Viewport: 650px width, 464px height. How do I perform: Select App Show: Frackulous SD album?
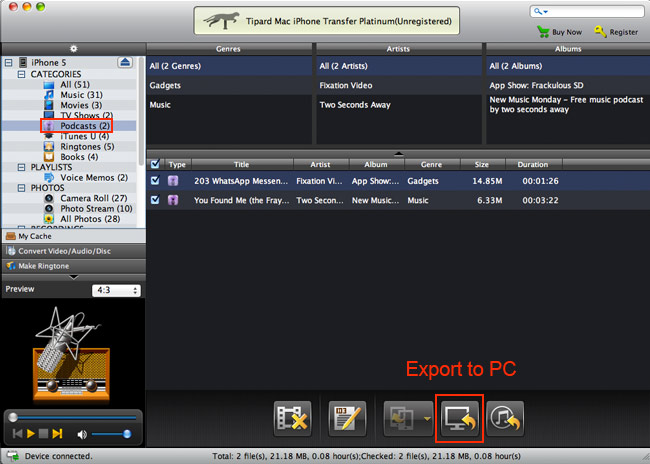568,85
